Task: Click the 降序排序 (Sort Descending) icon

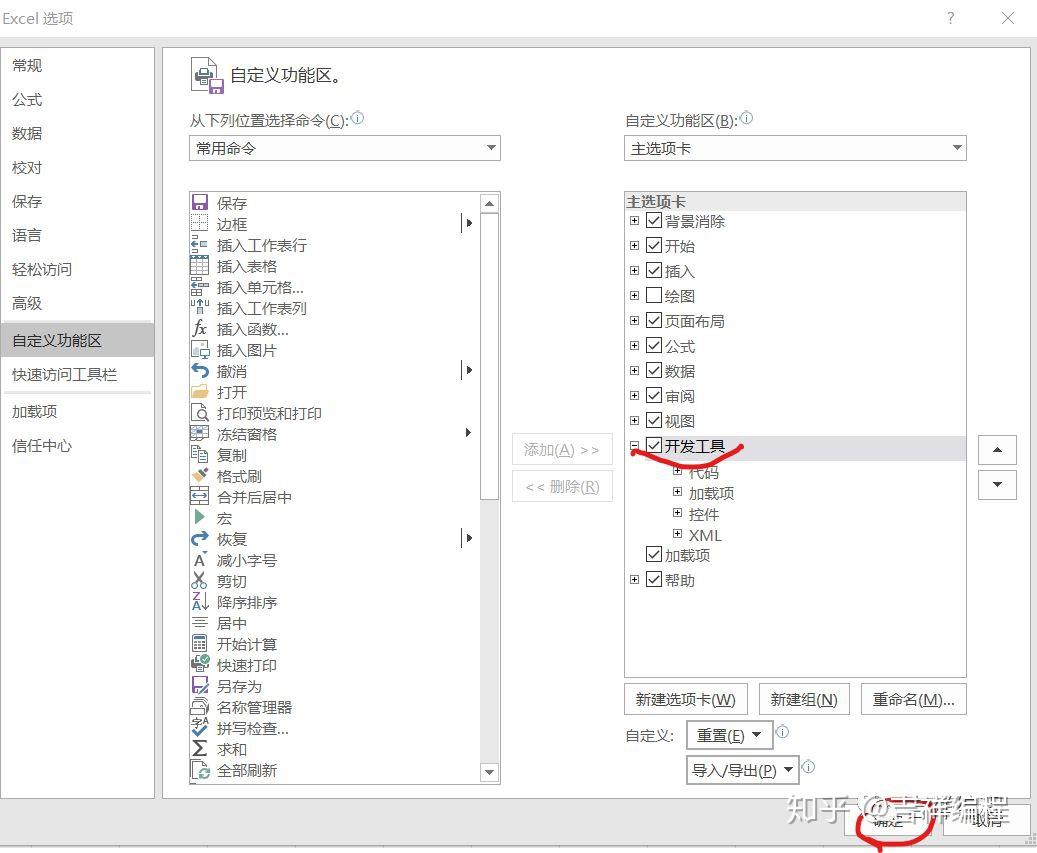Action: 199,601
